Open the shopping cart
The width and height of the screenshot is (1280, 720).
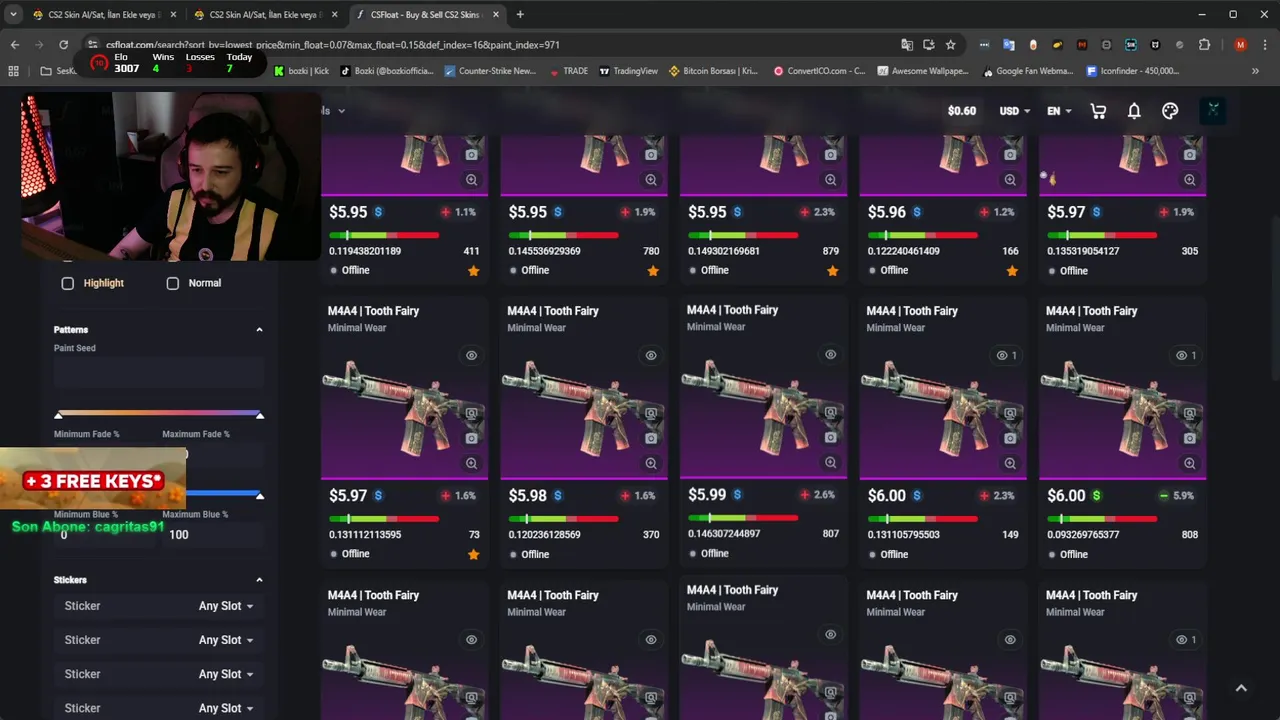(x=1098, y=111)
